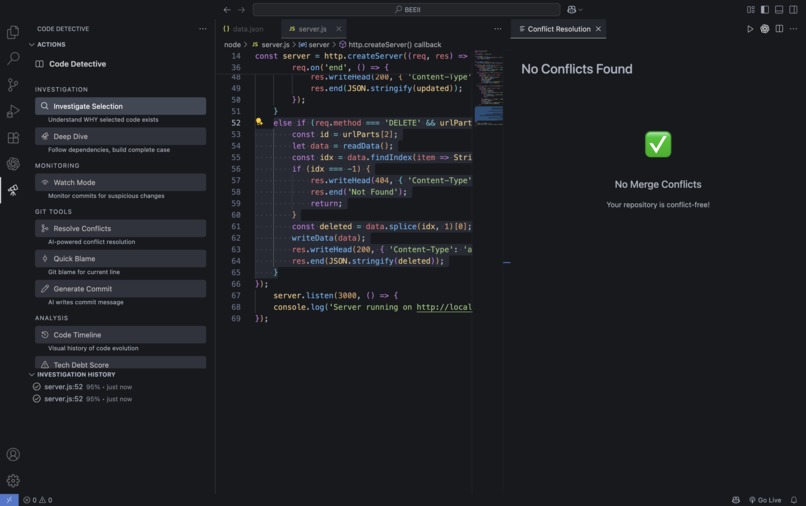Click line number 67 in gutter
Viewport: 806px width, 506px height.
(x=236, y=296)
